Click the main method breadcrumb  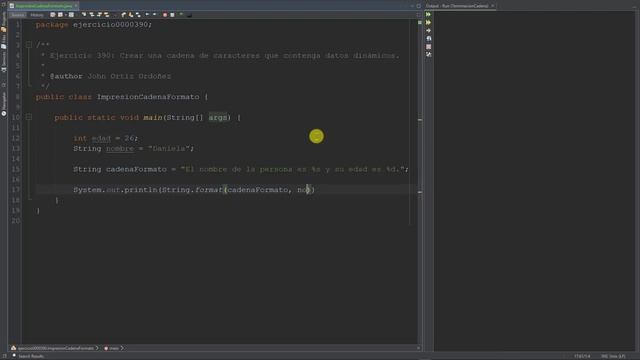(x=113, y=348)
